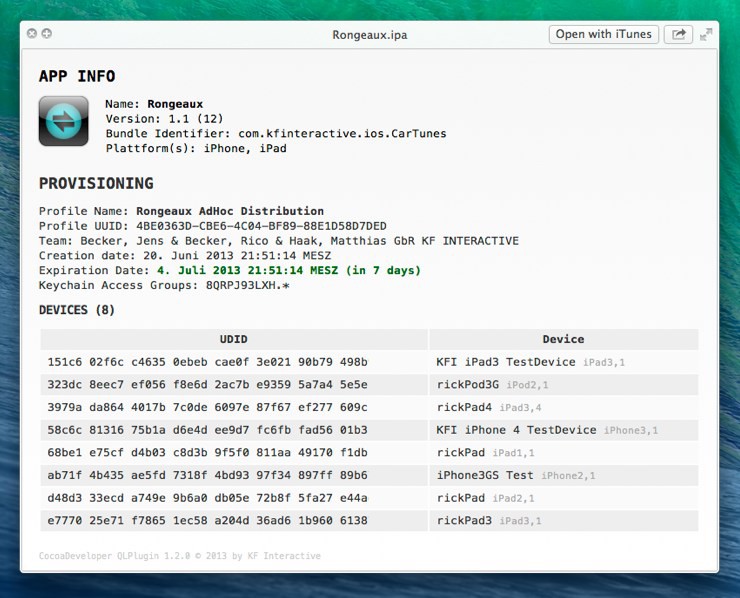Enter full screen with the arrows icon
Screen dimensions: 740x598
(706, 34)
